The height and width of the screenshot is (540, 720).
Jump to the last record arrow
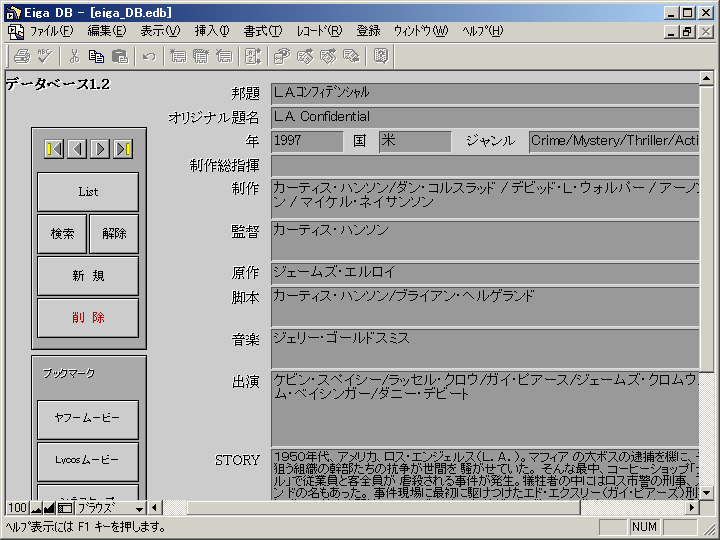(x=123, y=149)
